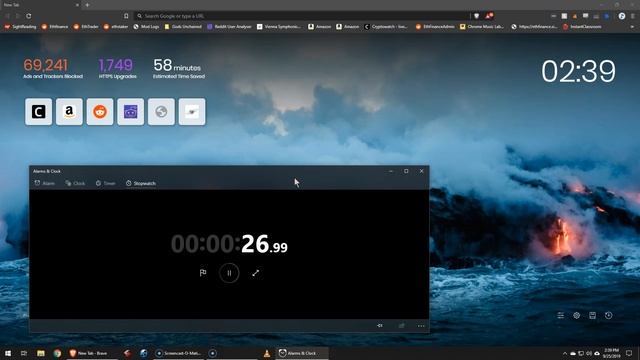Click the 69,241 ads blocked stat
Screen dimensions: 640x360
[53, 68]
